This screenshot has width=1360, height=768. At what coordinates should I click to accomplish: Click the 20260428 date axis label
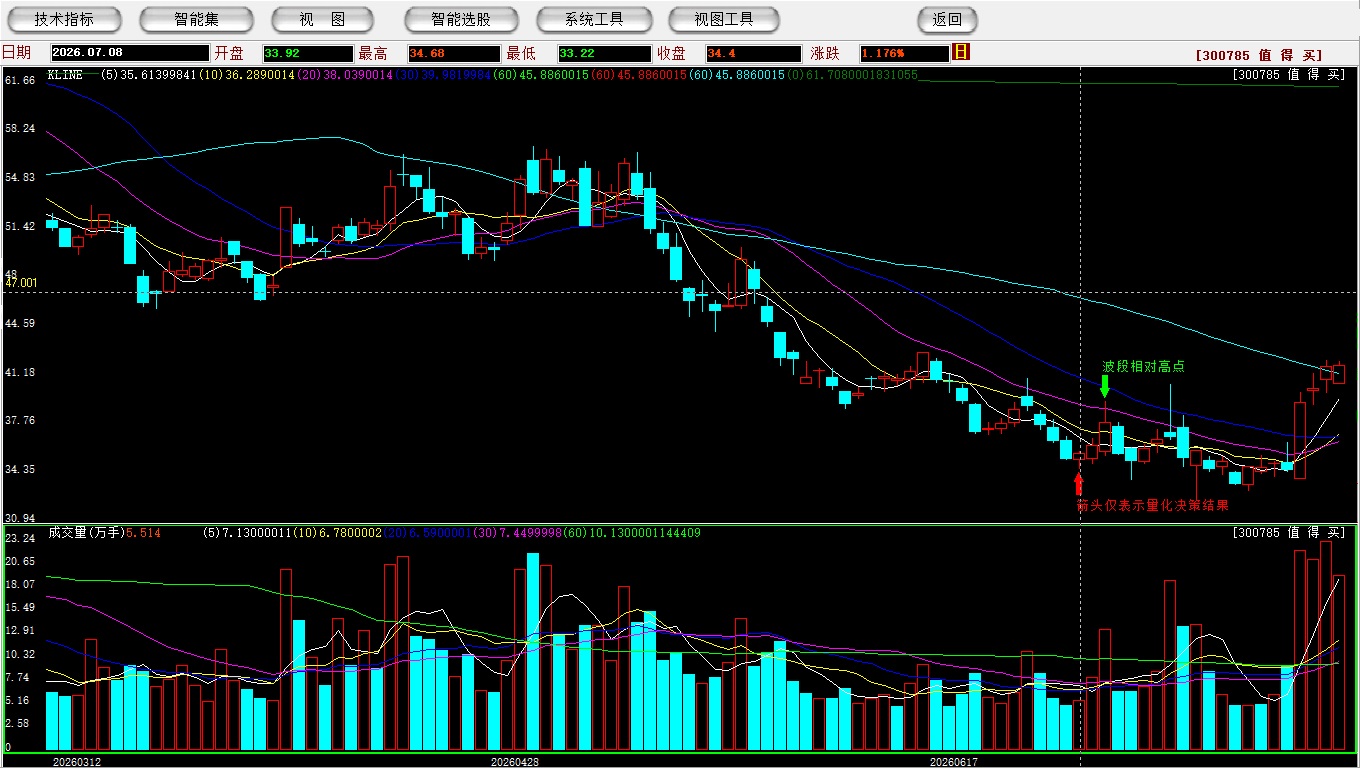pyautogui.click(x=515, y=762)
